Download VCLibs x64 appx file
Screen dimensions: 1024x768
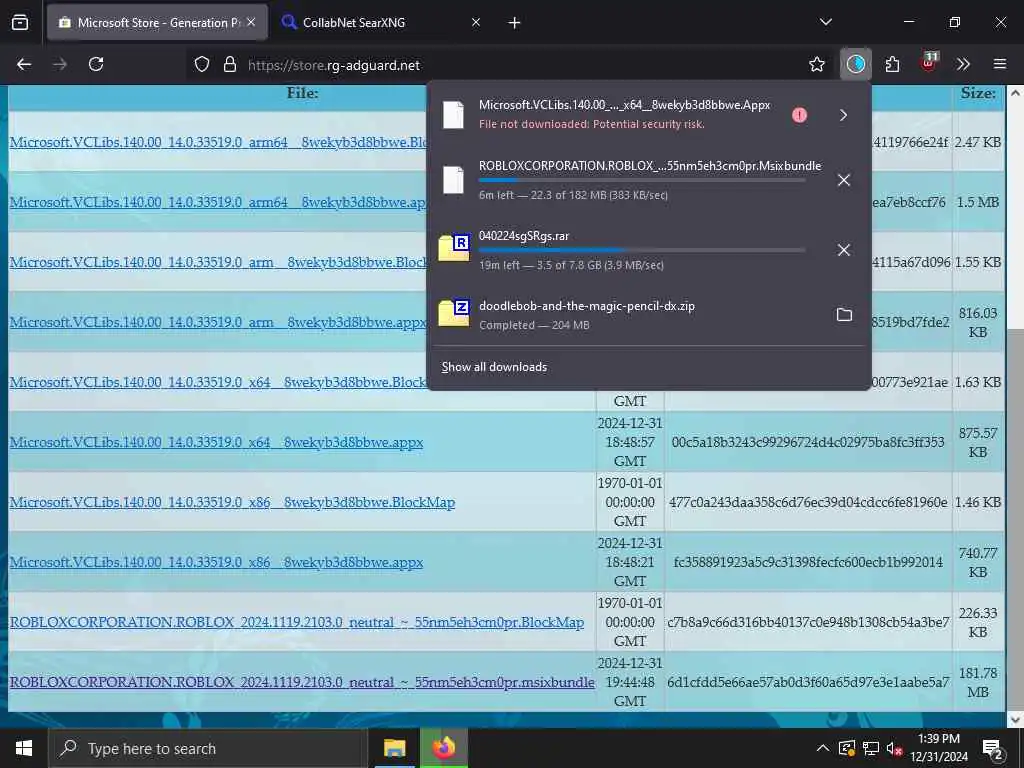coord(216,443)
